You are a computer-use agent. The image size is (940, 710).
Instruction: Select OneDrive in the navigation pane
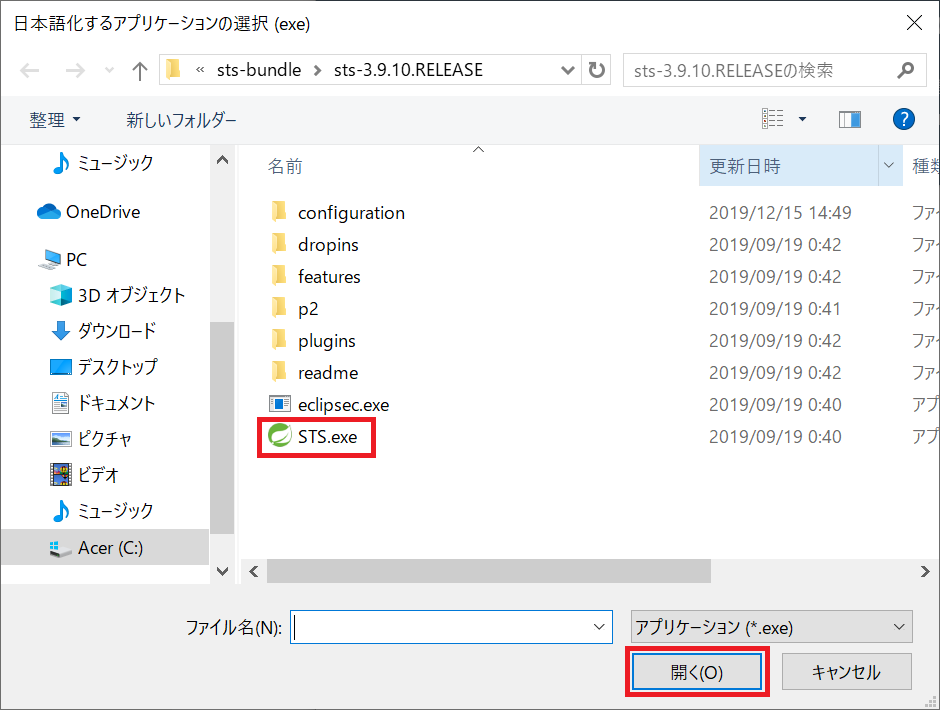(89, 212)
